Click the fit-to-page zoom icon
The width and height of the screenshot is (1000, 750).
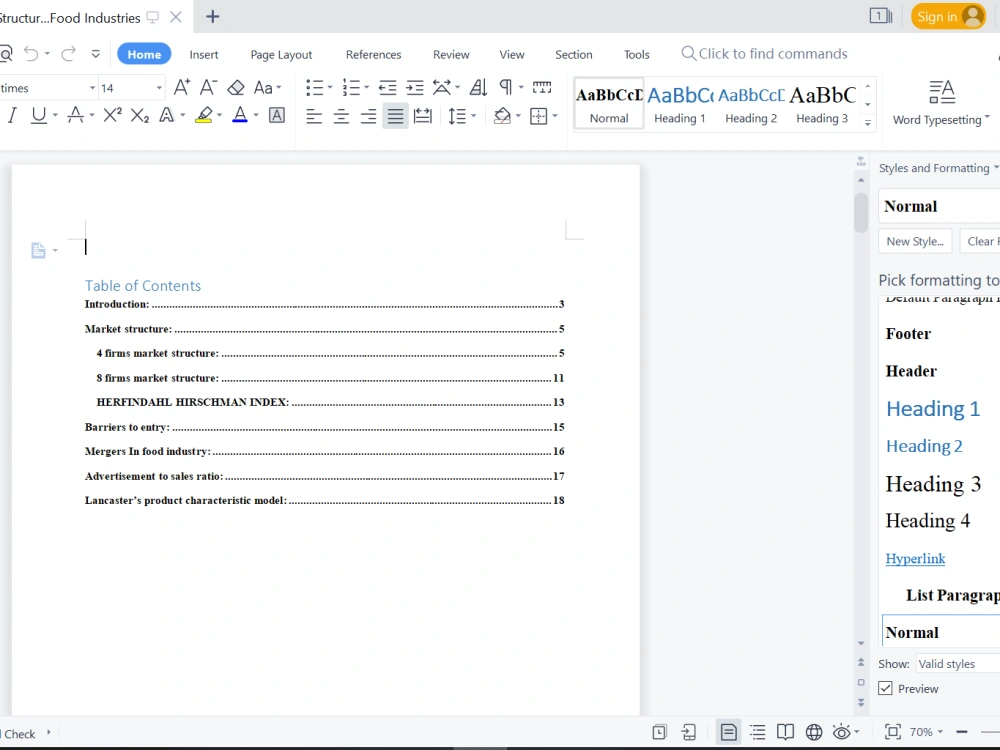pos(893,732)
